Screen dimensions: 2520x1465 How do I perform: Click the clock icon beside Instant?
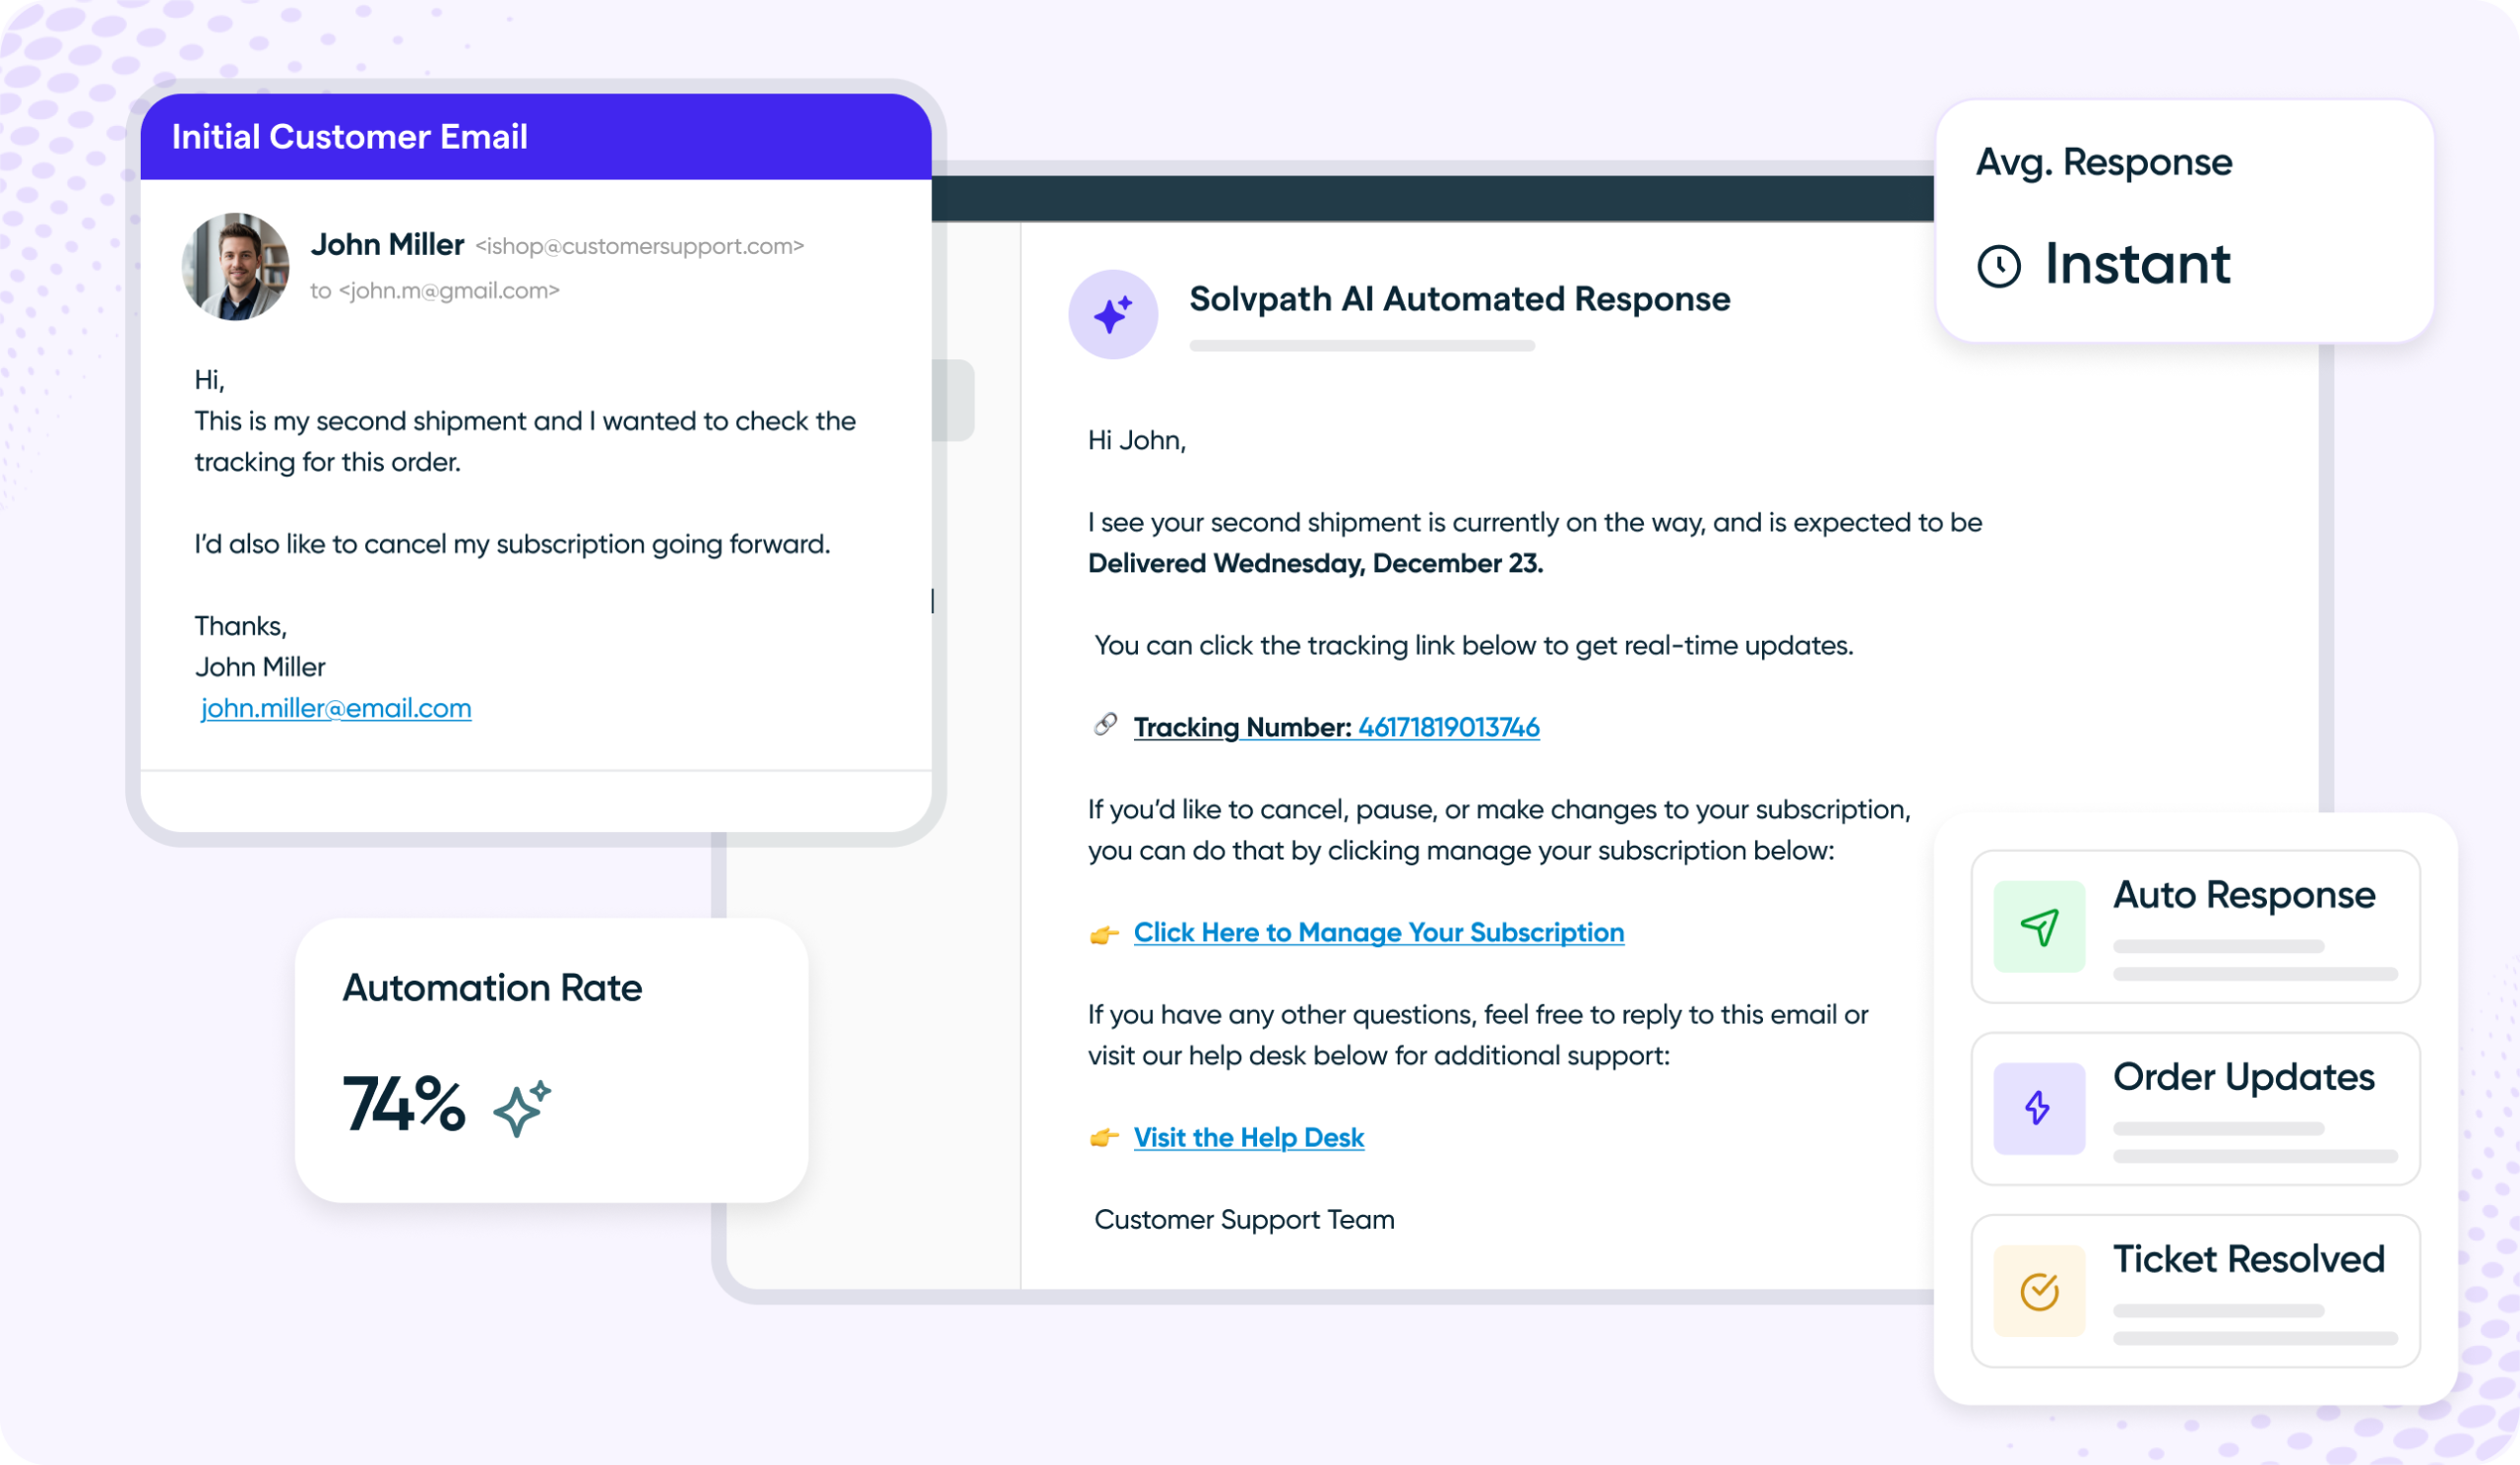[1998, 266]
